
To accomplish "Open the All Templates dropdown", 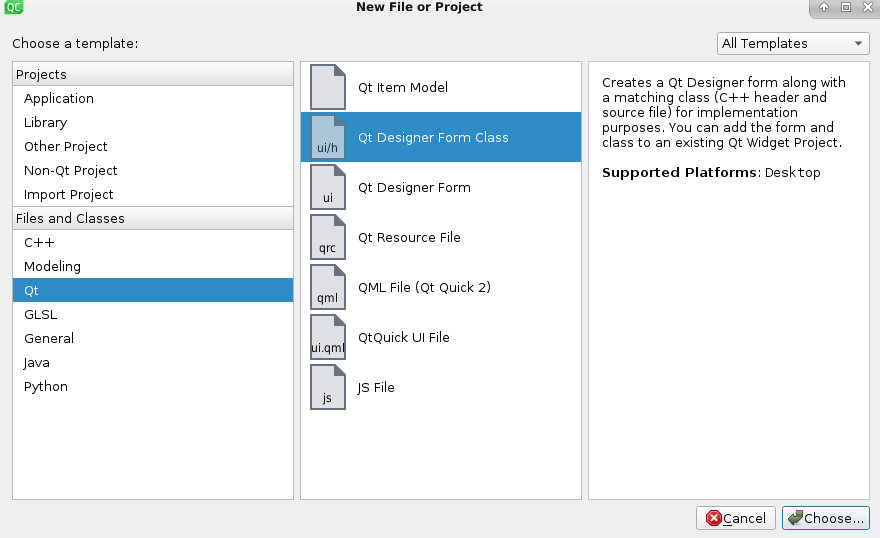I will click(x=793, y=43).
